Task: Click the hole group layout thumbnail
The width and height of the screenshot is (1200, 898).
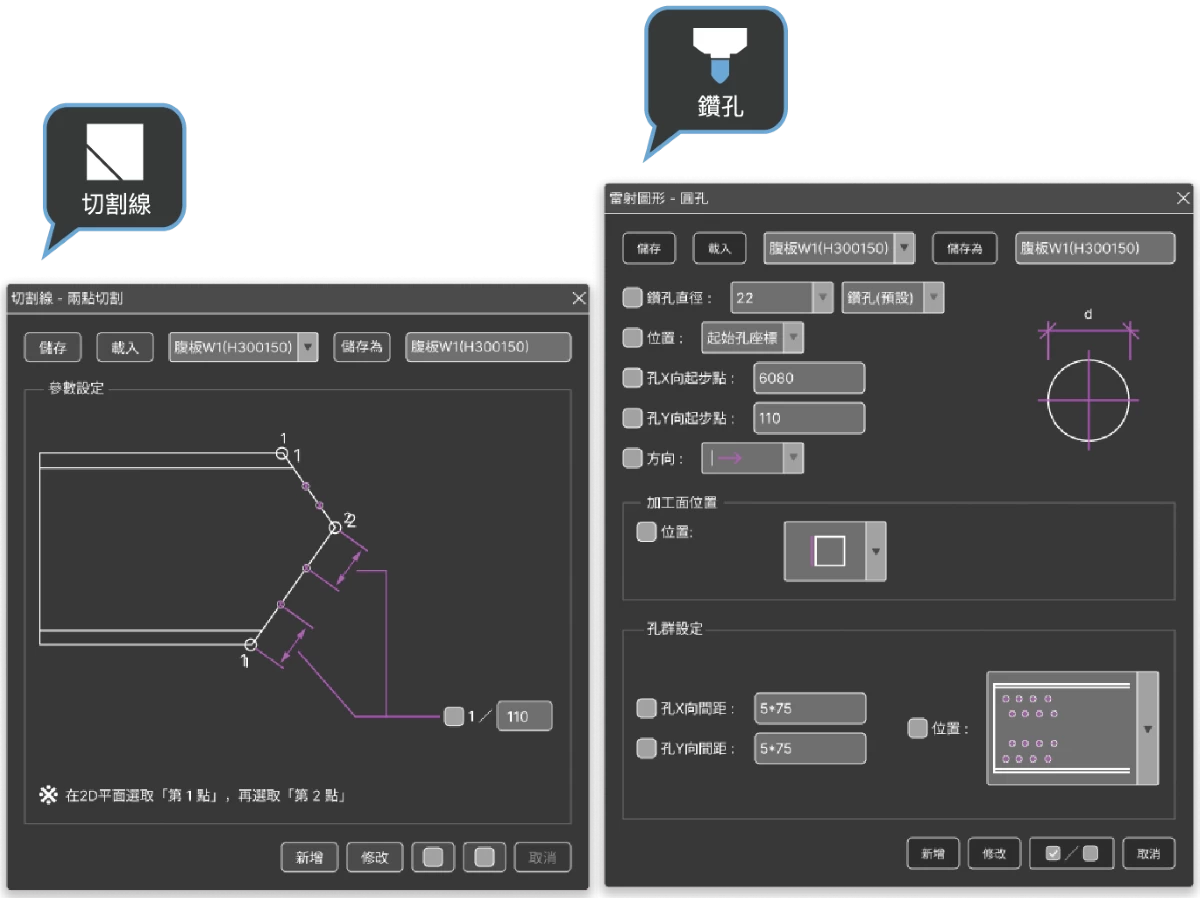Action: [x=1062, y=728]
